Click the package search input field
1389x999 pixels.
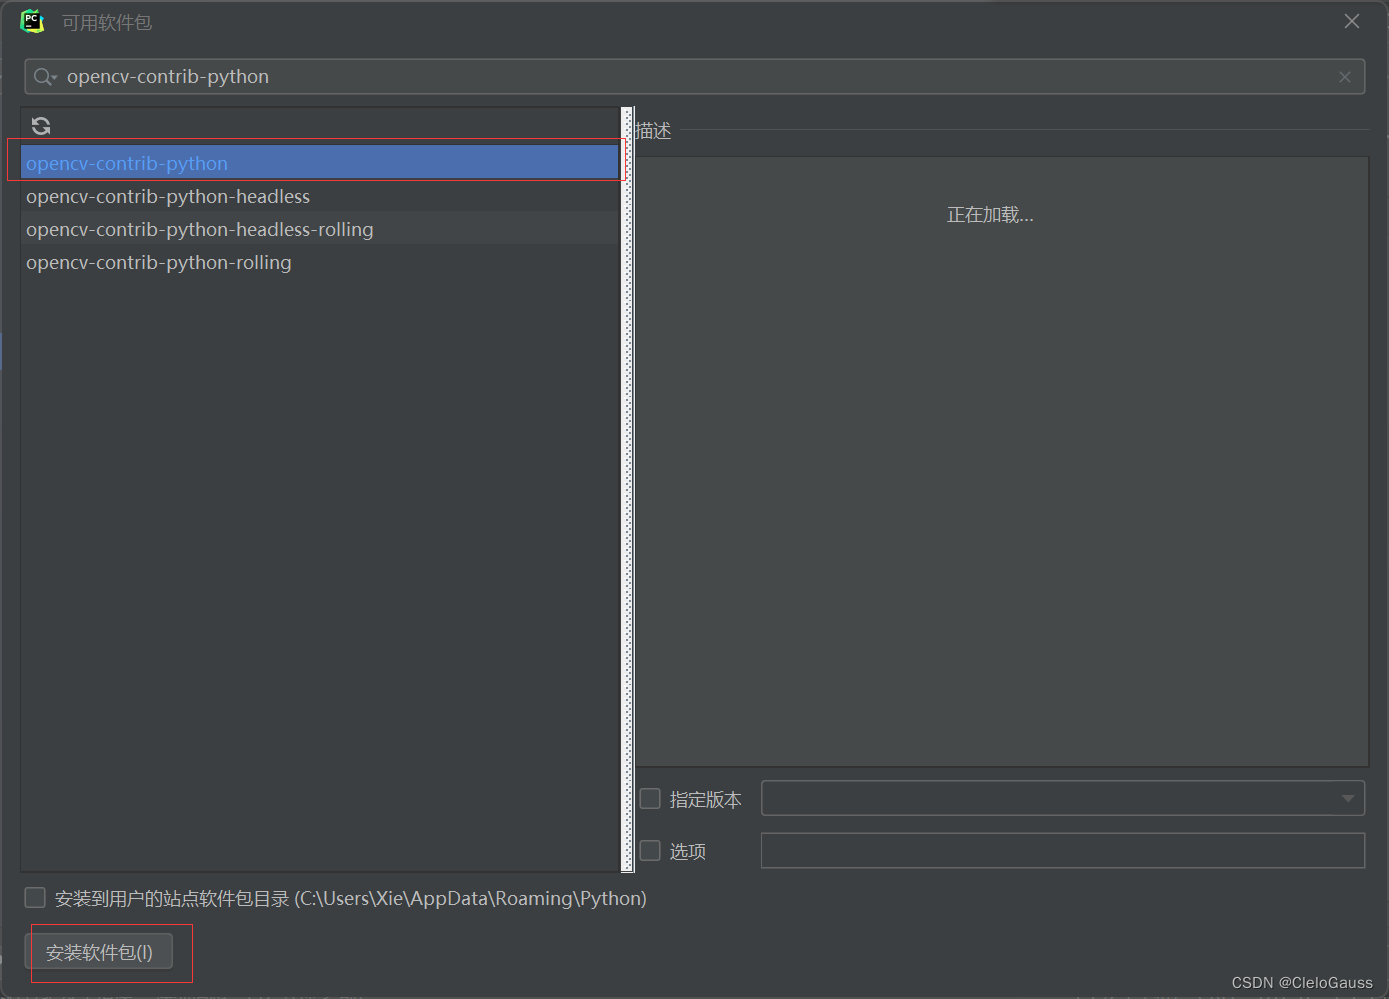(695, 77)
